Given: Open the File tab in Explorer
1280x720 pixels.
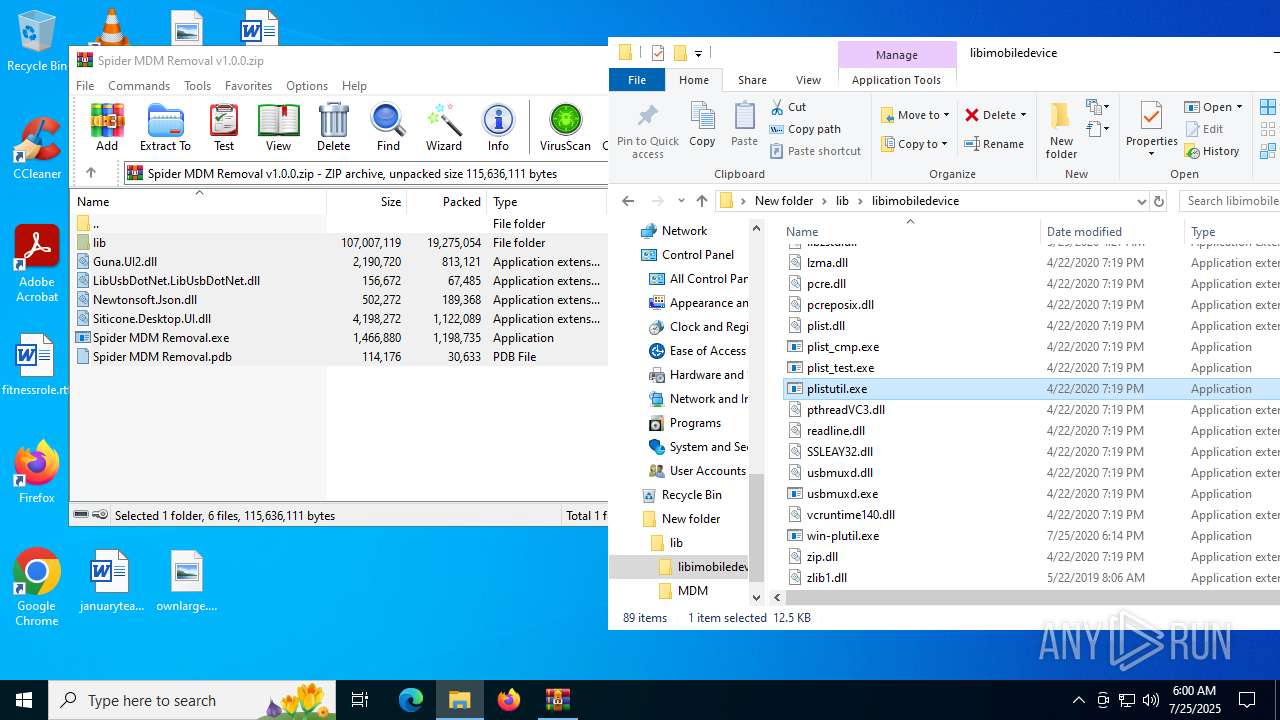Looking at the screenshot, I should [x=637, y=80].
